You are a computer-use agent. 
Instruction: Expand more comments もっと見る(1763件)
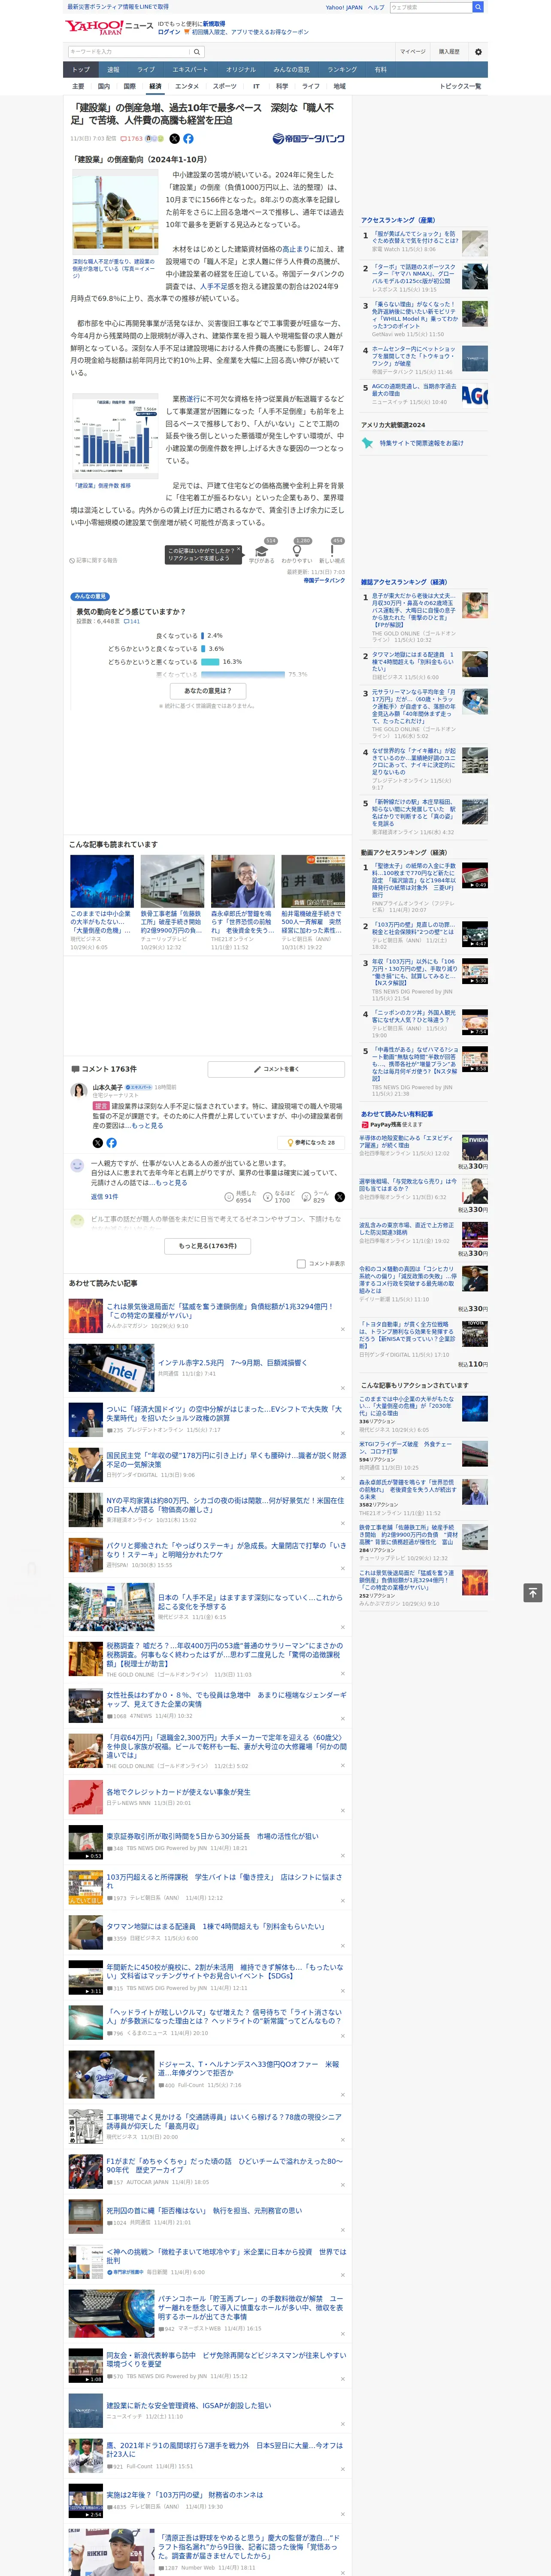click(x=208, y=1246)
